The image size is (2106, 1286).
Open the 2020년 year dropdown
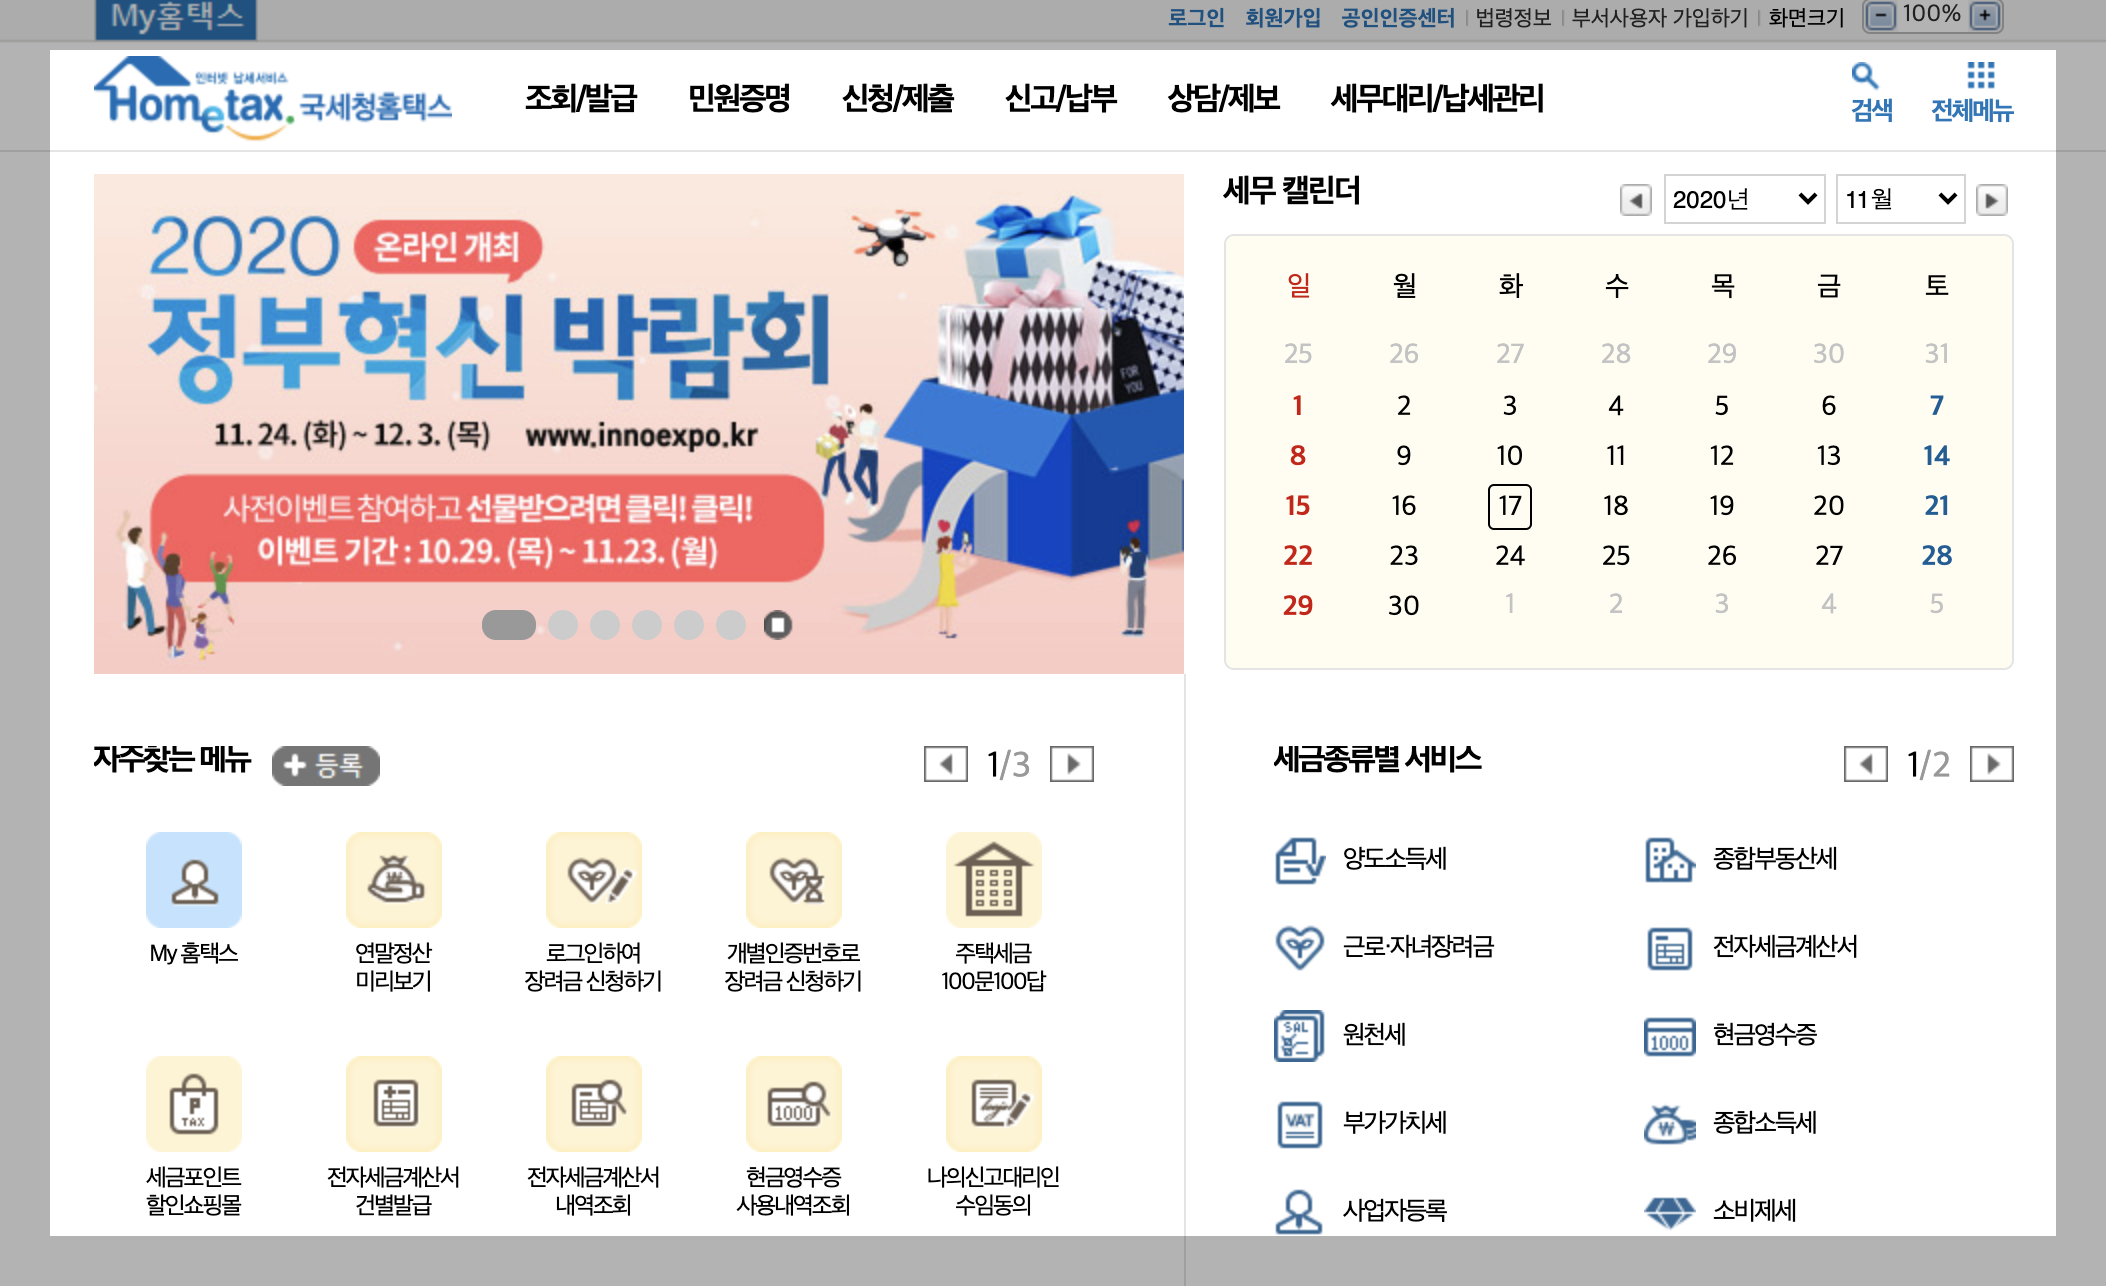point(1743,200)
